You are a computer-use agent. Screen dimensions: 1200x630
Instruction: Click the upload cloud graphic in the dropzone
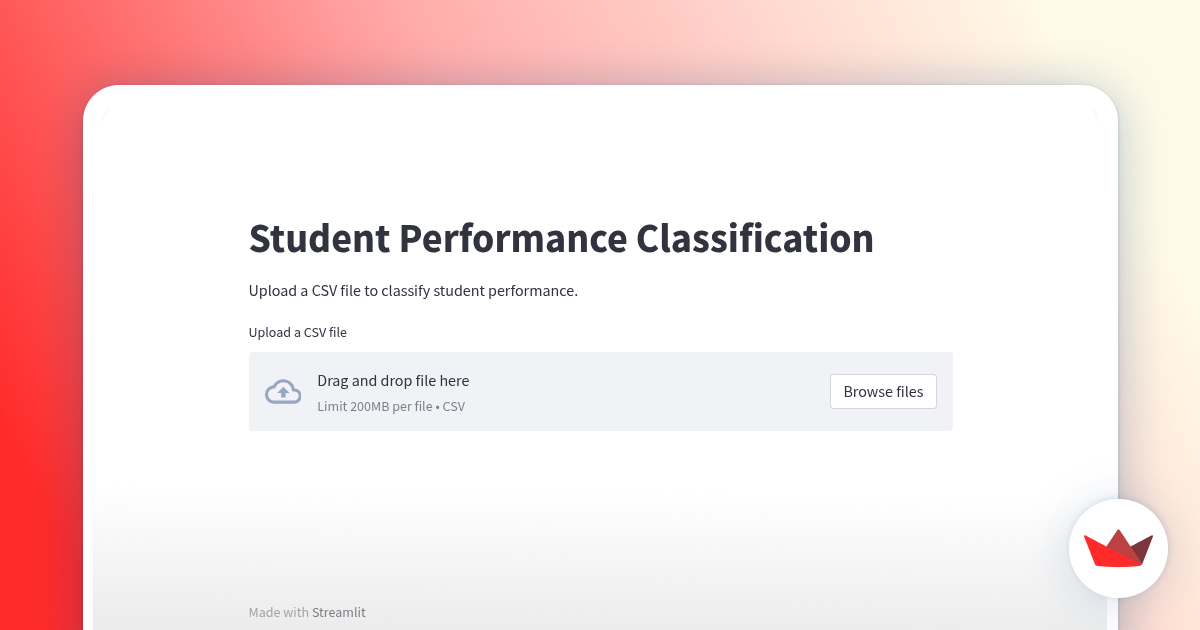click(x=283, y=391)
